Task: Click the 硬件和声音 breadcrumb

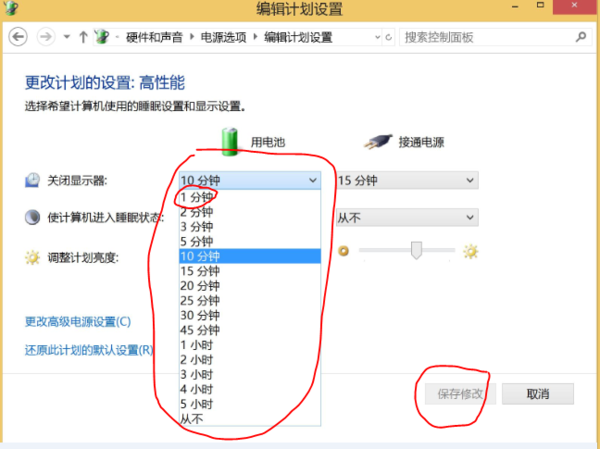Action: 154,38
